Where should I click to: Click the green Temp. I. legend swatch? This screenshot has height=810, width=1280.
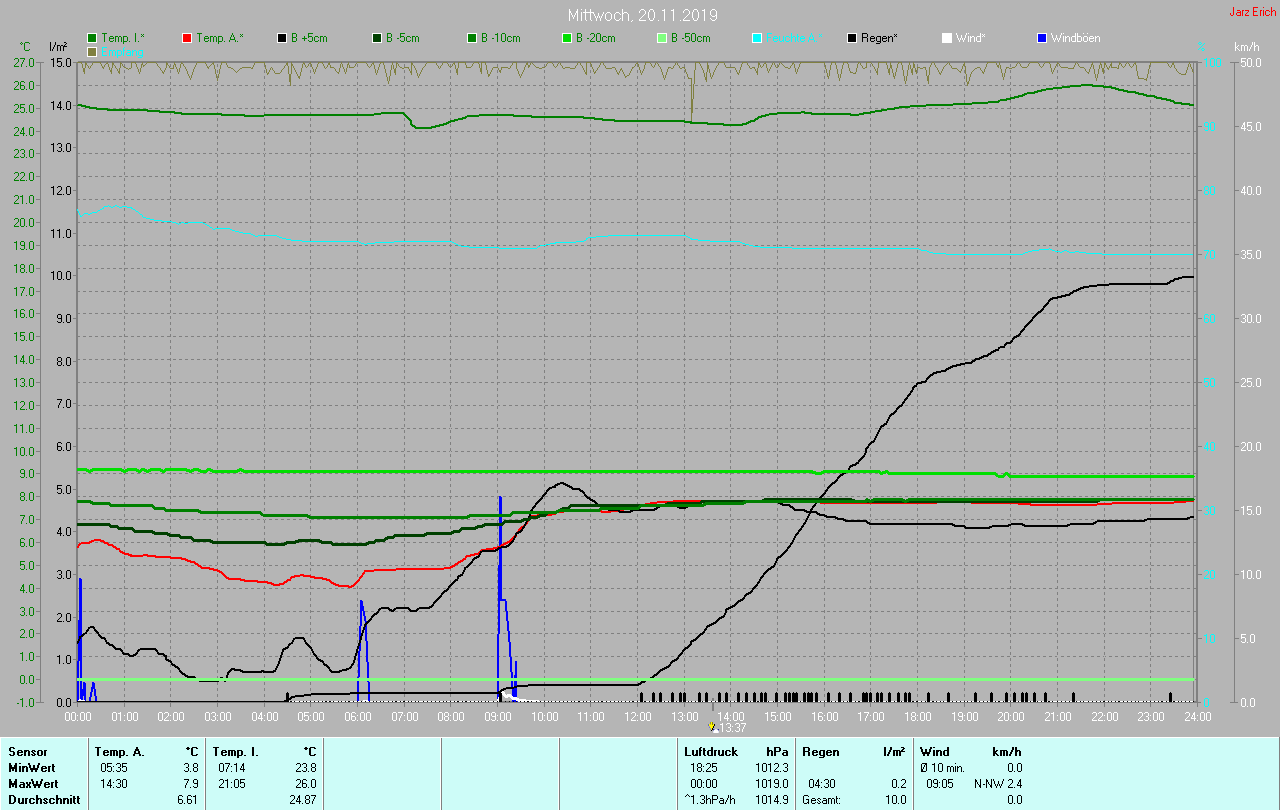93,38
